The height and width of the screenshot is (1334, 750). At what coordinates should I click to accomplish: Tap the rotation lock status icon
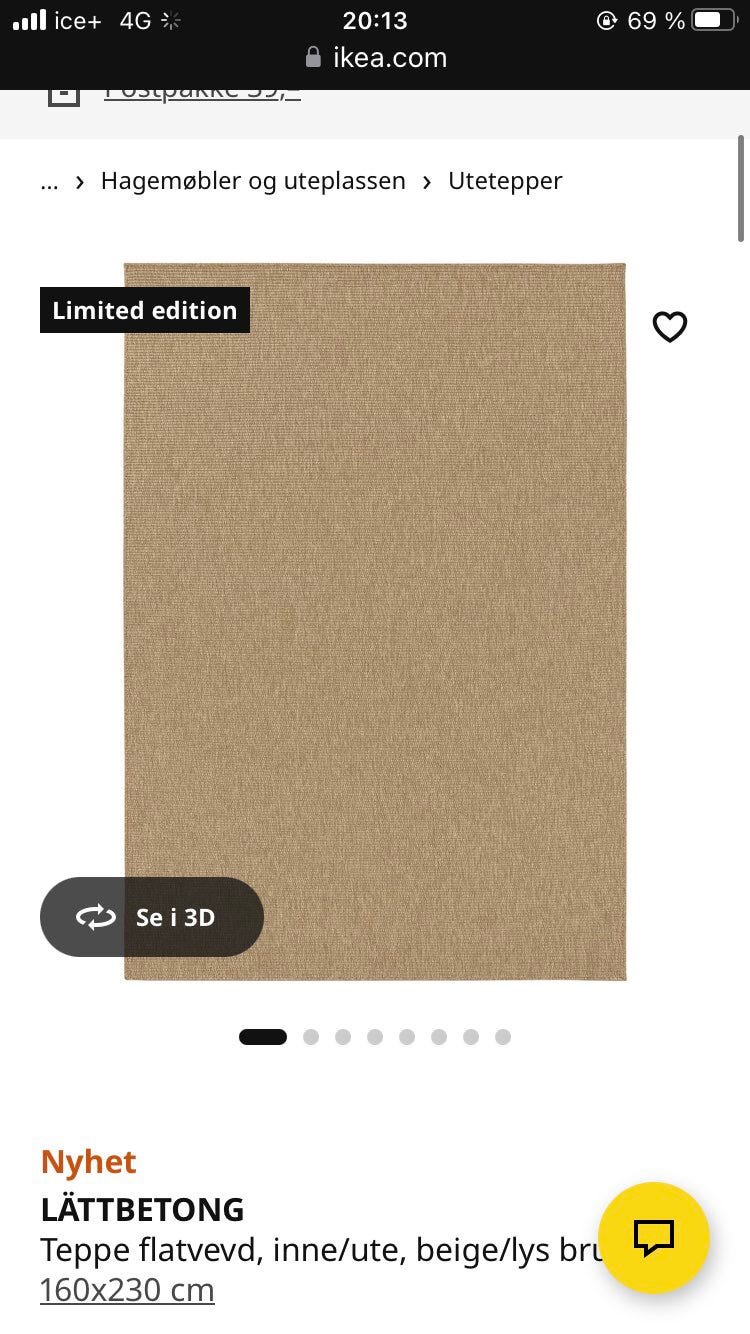607,20
